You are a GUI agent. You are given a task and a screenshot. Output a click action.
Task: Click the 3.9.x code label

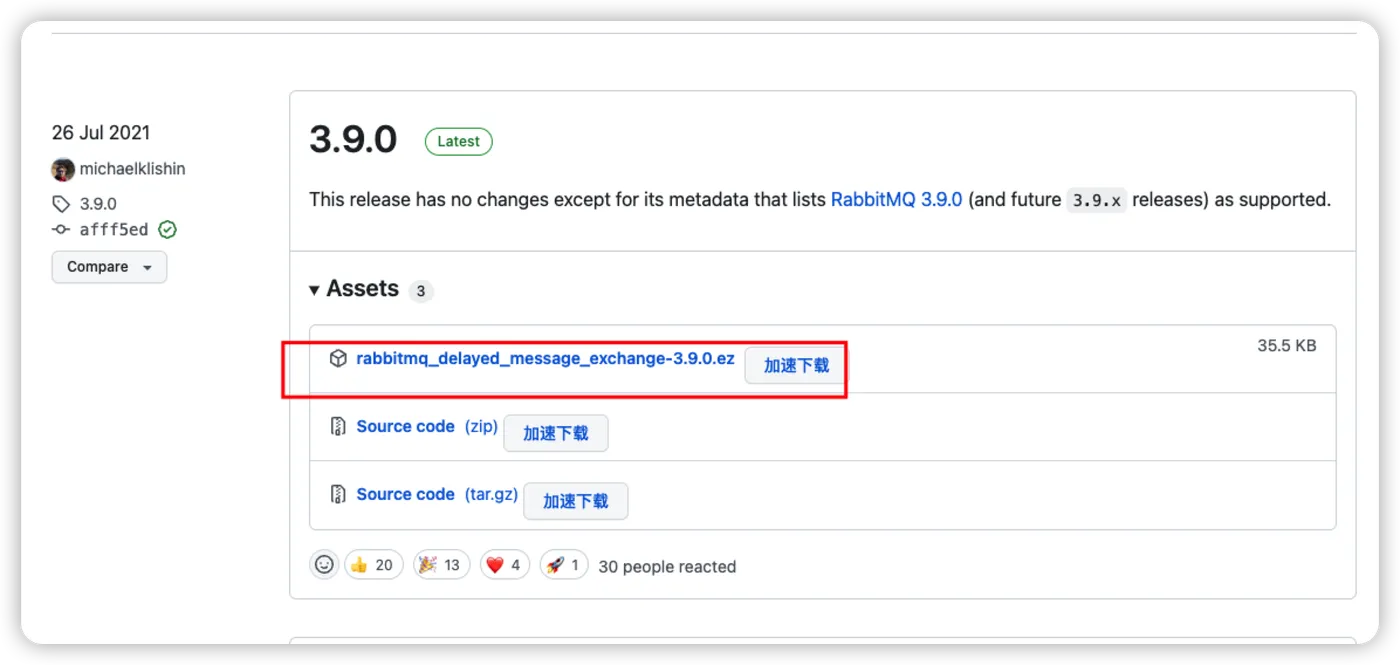(1097, 200)
